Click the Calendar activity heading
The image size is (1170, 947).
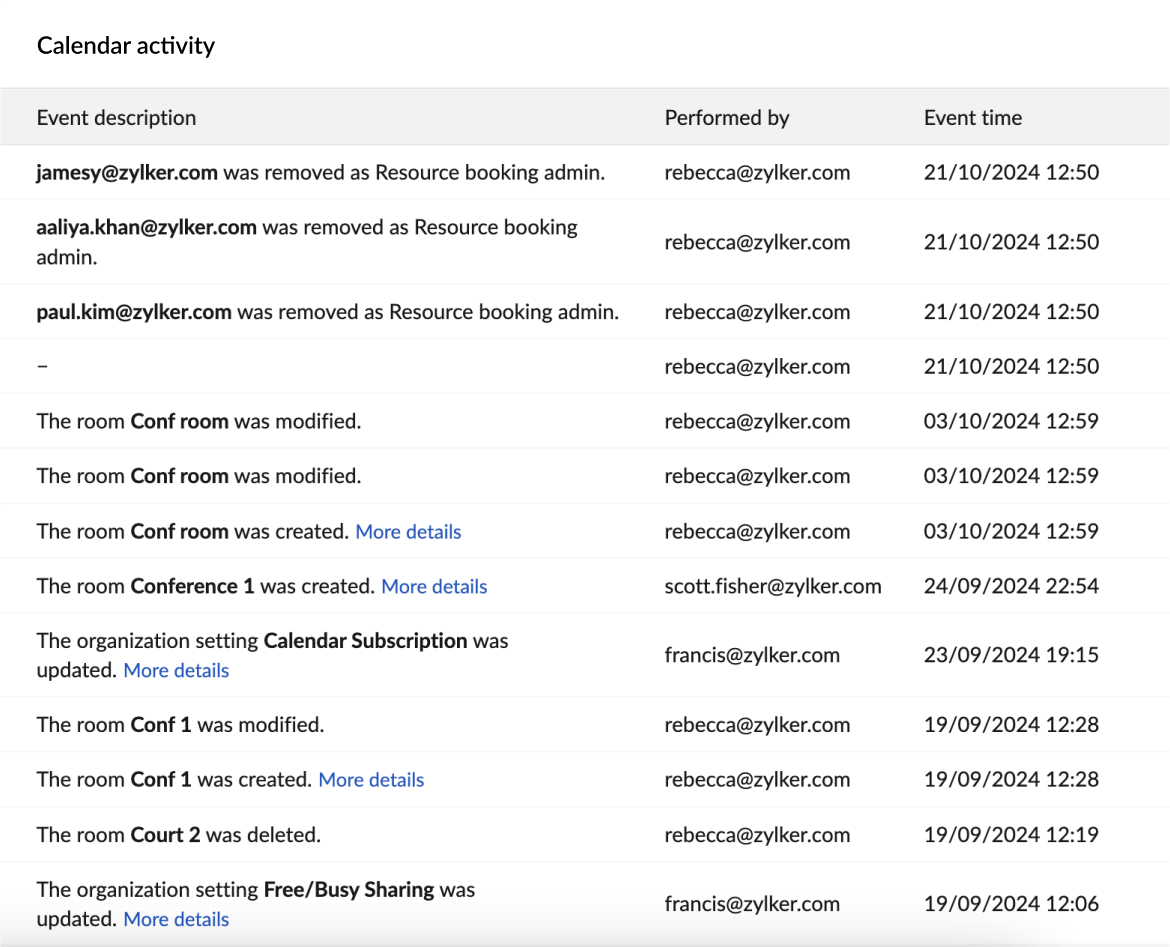pyautogui.click(x=126, y=46)
